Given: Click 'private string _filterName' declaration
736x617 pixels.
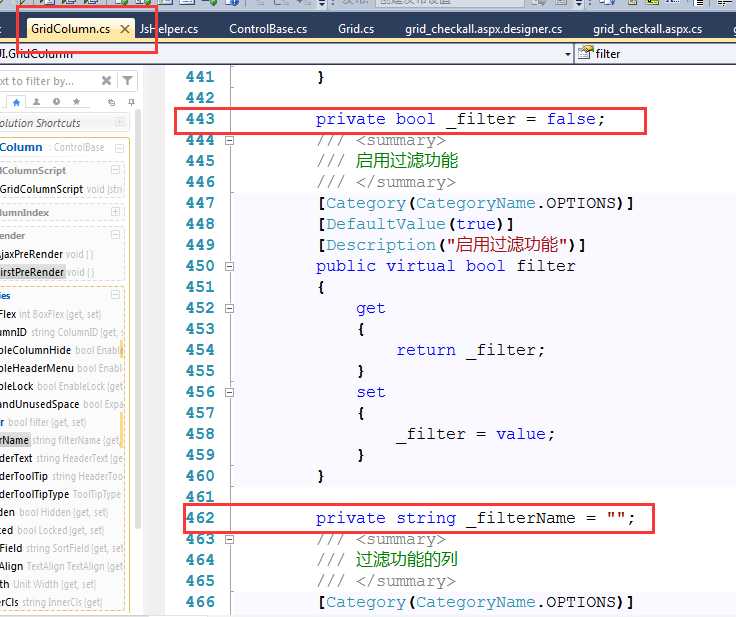Looking at the screenshot, I should 475,518.
